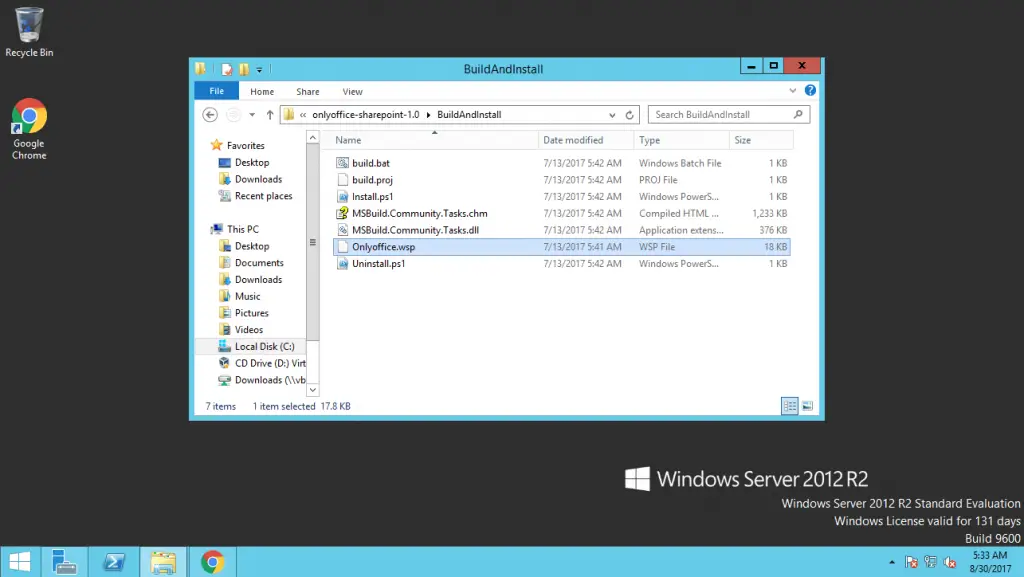Switch to the Share ribbon tab
The image size is (1024, 577).
tap(308, 92)
